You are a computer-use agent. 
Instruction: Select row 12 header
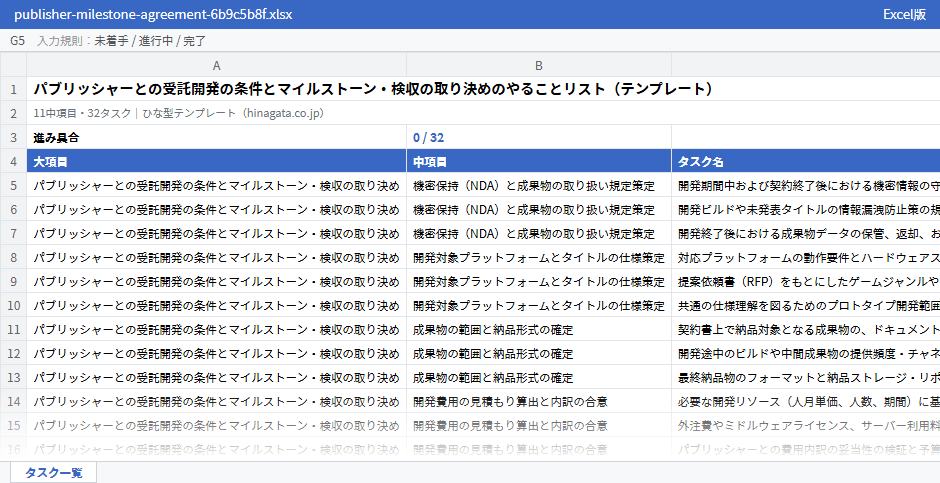tap(13, 353)
